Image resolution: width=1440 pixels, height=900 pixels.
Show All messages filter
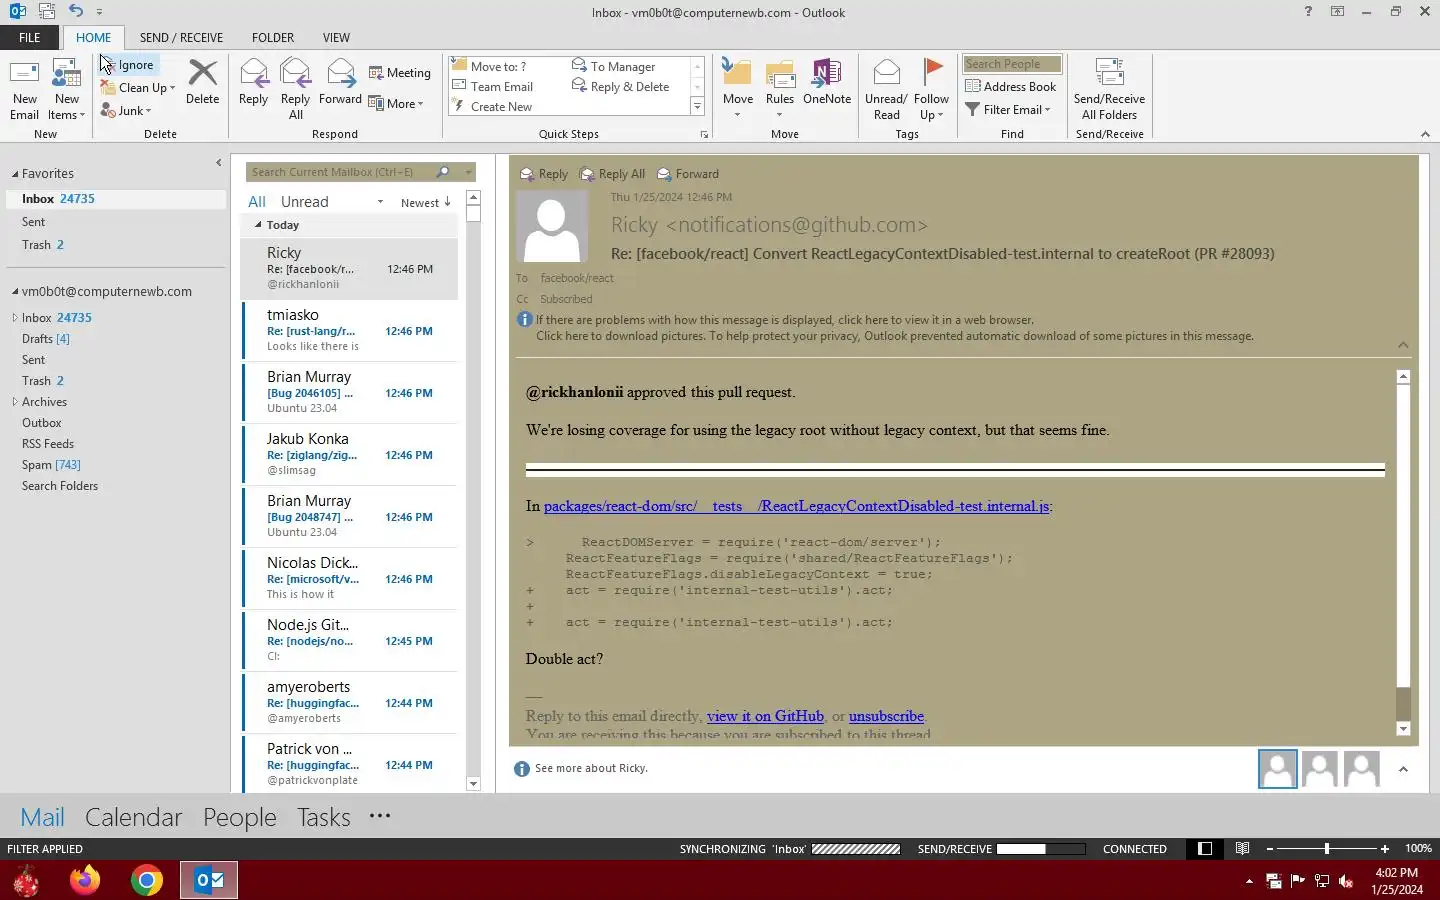pos(257,202)
